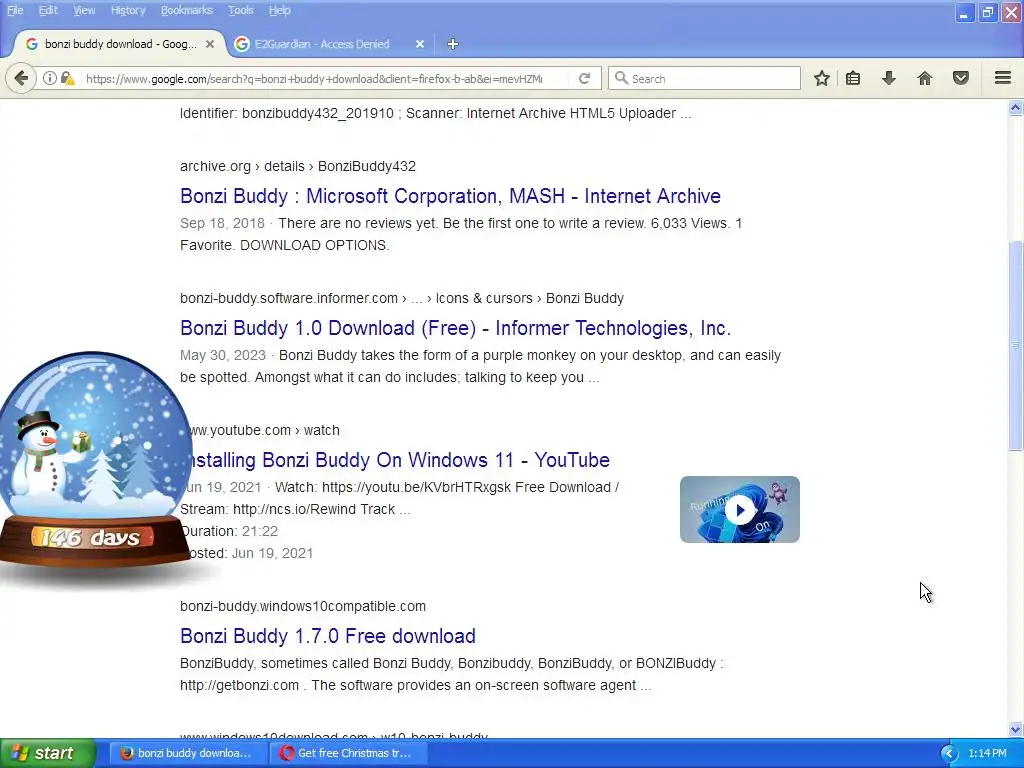Open Bonzi Buddy Internet Archive result
The width and height of the screenshot is (1024, 768).
click(450, 196)
